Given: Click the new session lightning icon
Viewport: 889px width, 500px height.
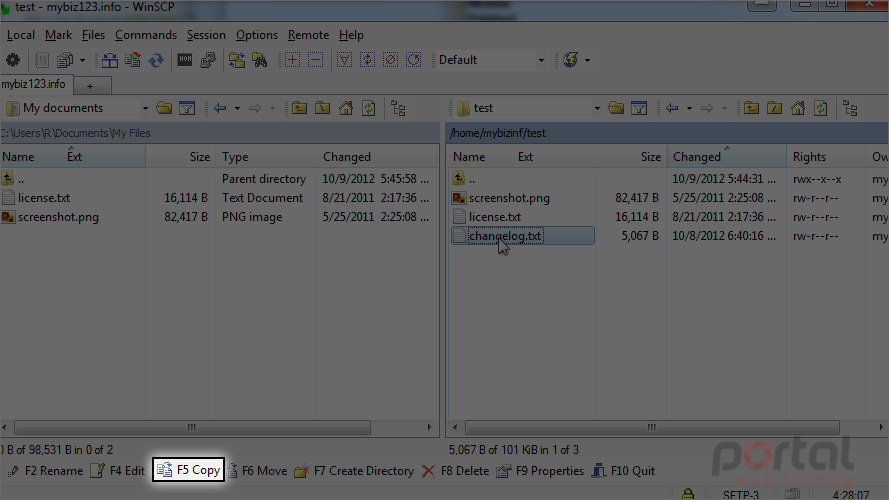Looking at the screenshot, I should coord(571,60).
